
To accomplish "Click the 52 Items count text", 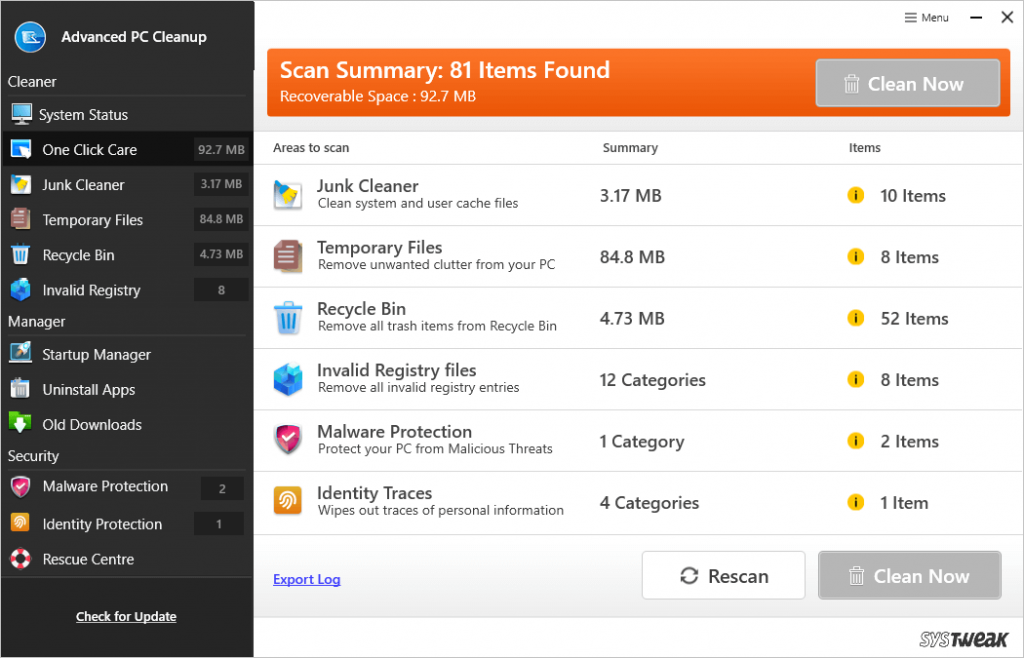I will point(914,319).
